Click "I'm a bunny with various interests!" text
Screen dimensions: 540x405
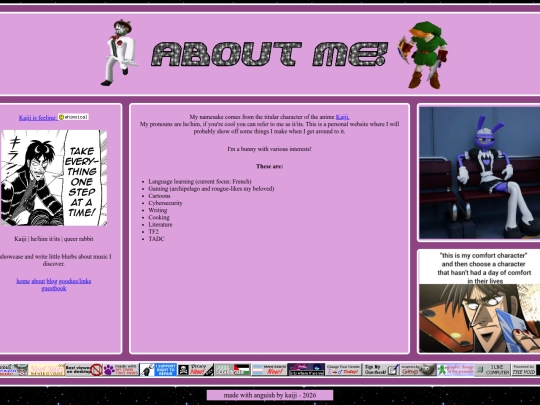click(x=269, y=149)
